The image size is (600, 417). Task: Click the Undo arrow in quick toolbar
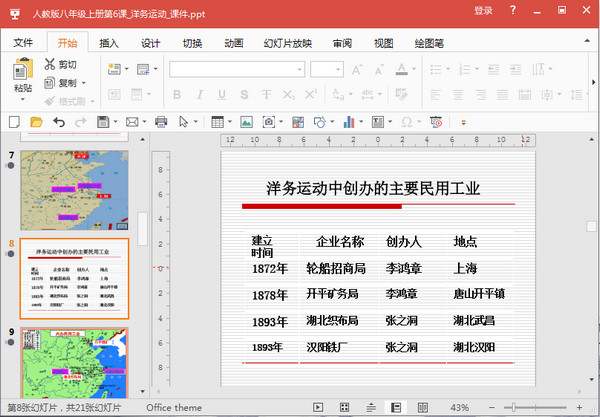(58, 121)
